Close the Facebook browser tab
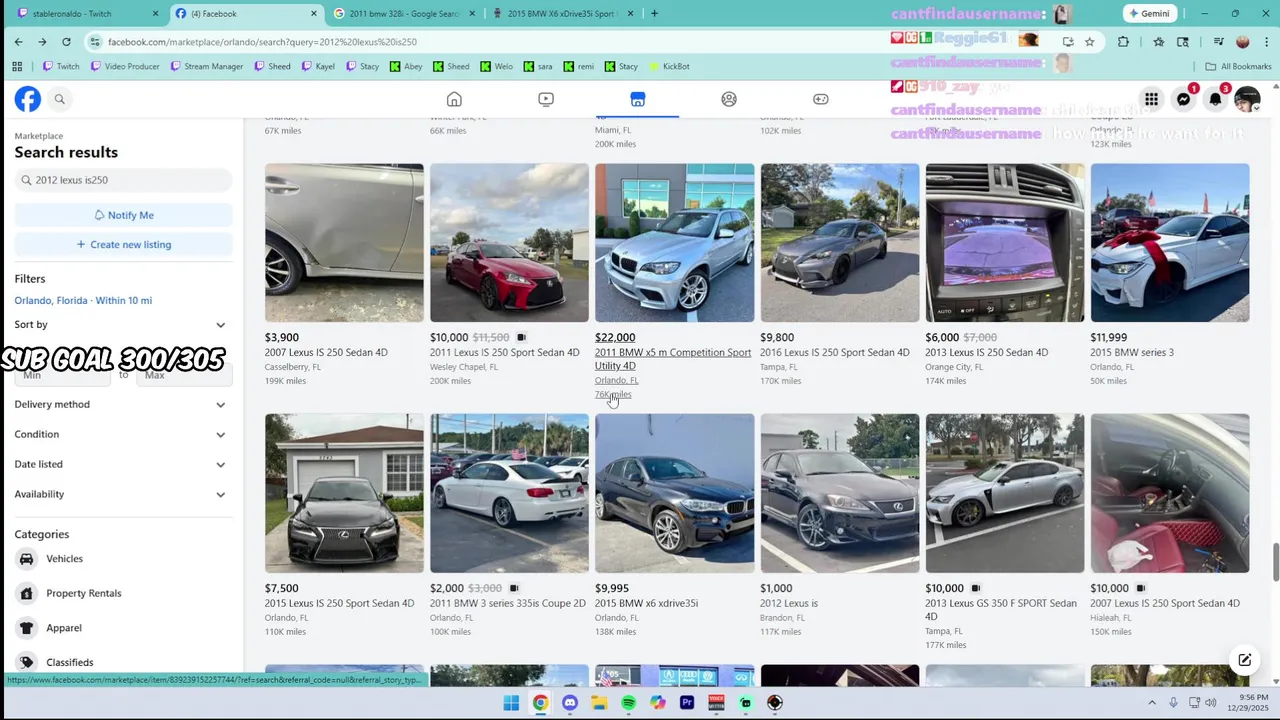Viewport: 1280px width, 720px height. click(x=314, y=14)
